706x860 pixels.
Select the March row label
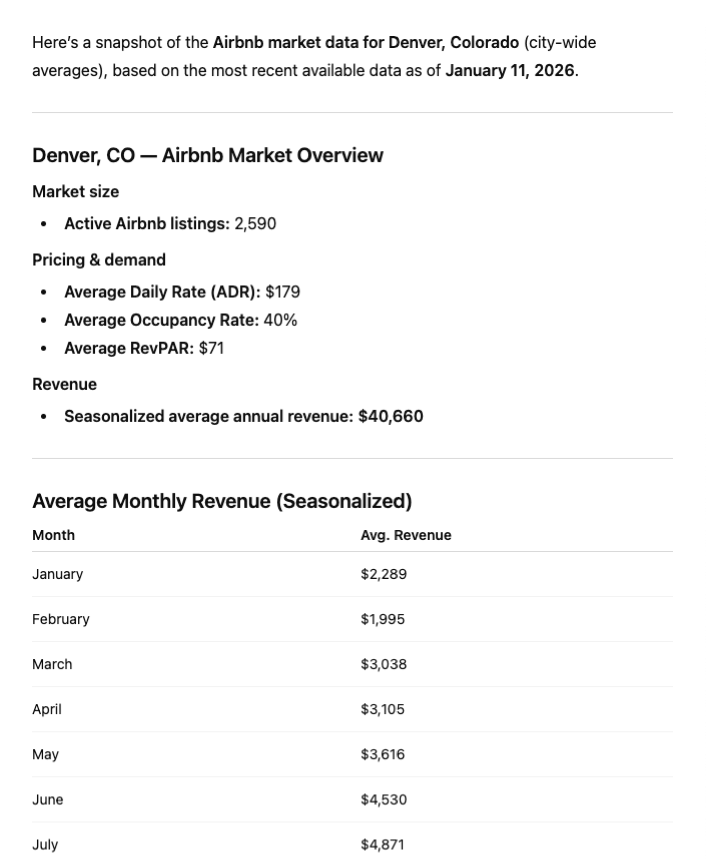click(52, 664)
